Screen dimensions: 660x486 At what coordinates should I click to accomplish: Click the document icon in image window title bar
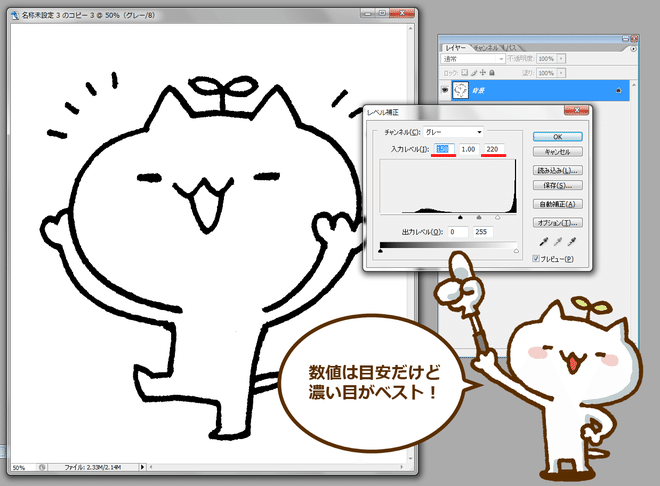(x=15, y=16)
